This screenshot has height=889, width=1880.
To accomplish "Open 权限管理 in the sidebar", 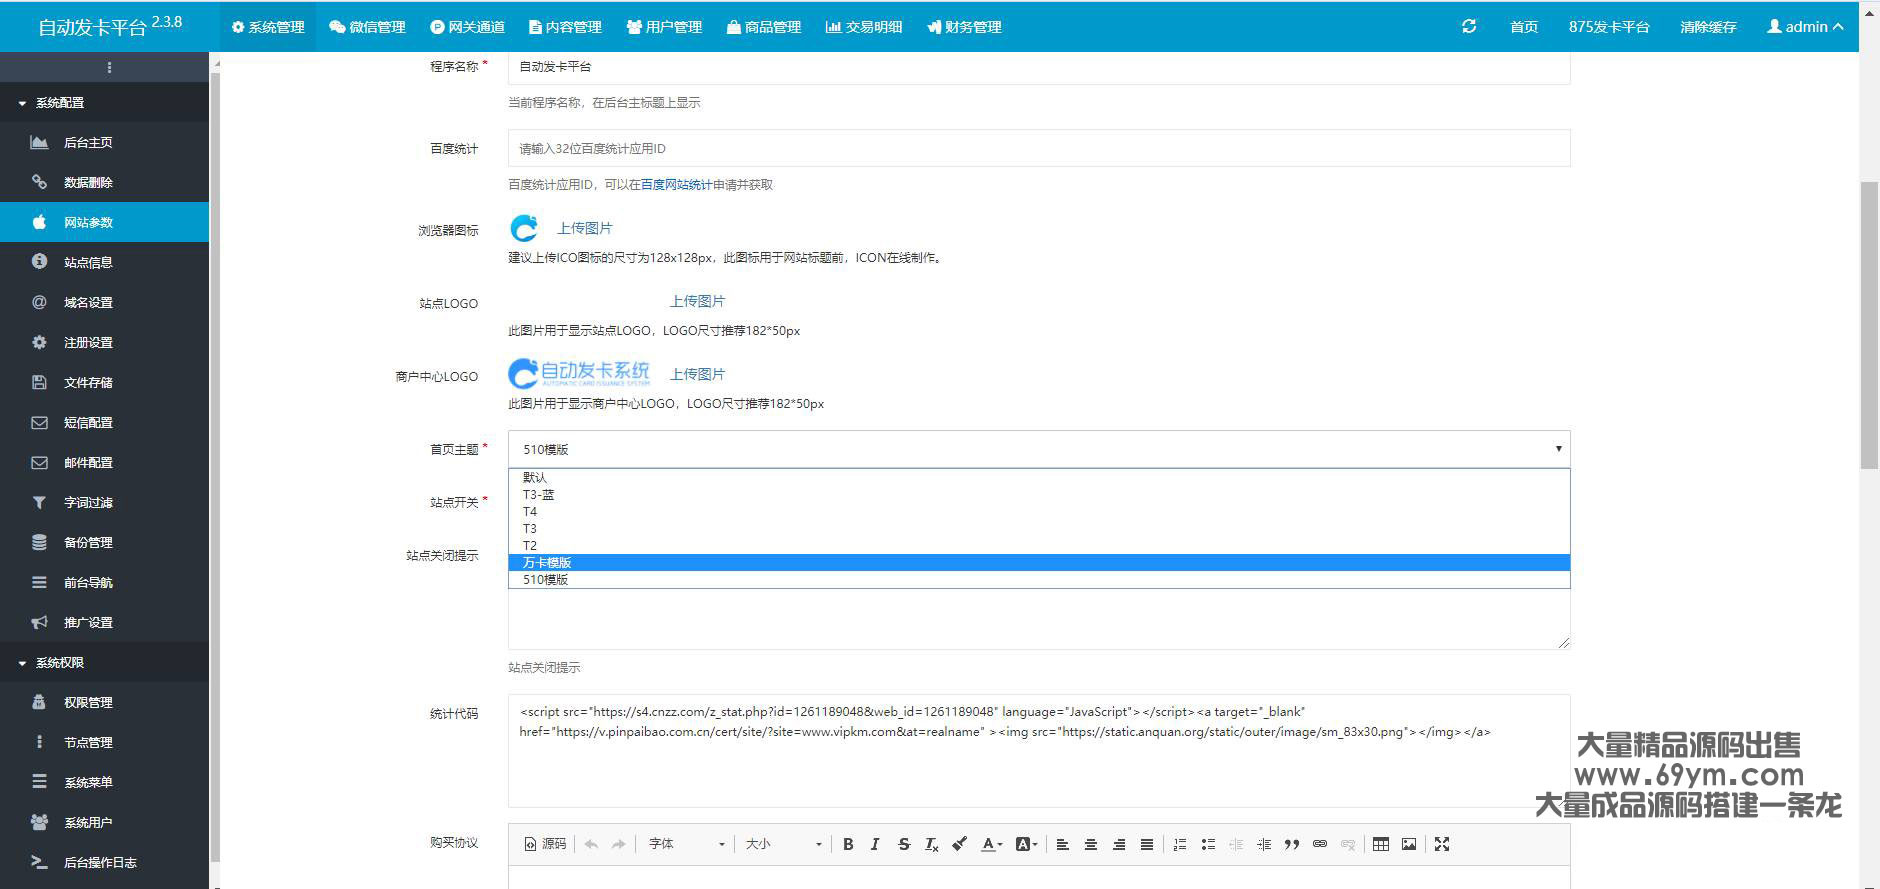I will [x=104, y=702].
